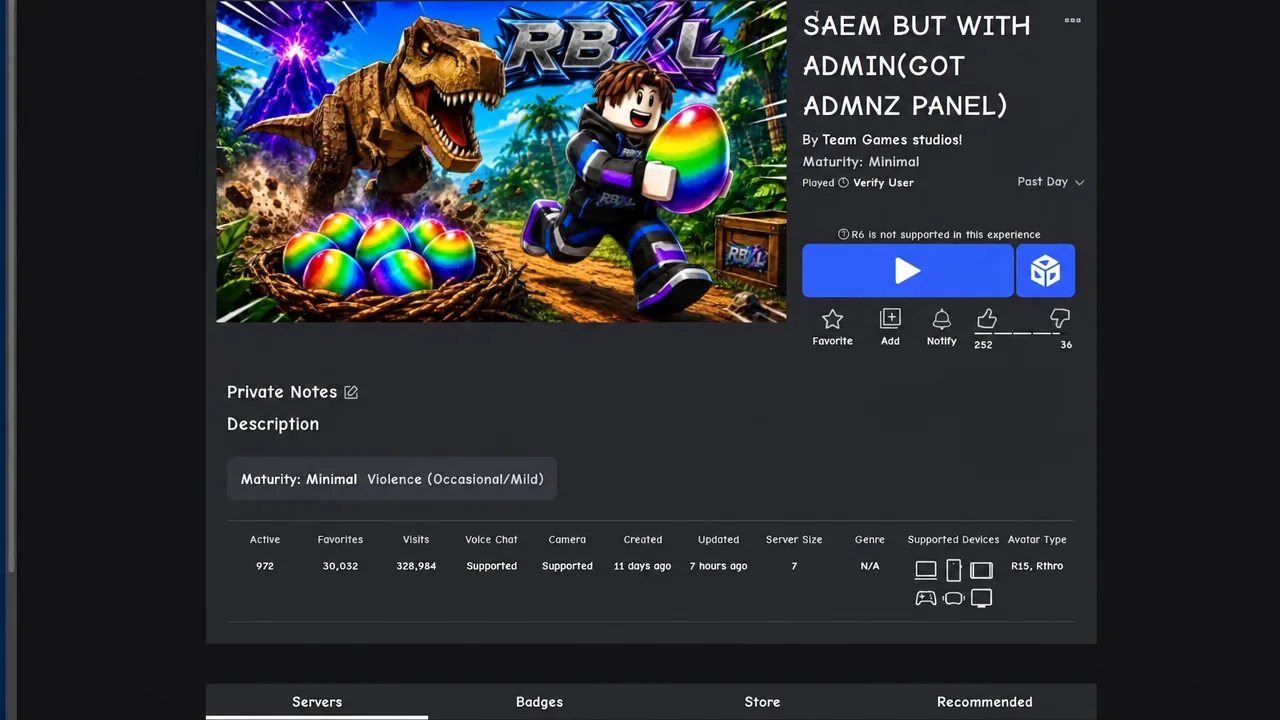Click Violence (Occasional/Mild) descriptor
The width and height of the screenshot is (1280, 720).
tap(455, 479)
